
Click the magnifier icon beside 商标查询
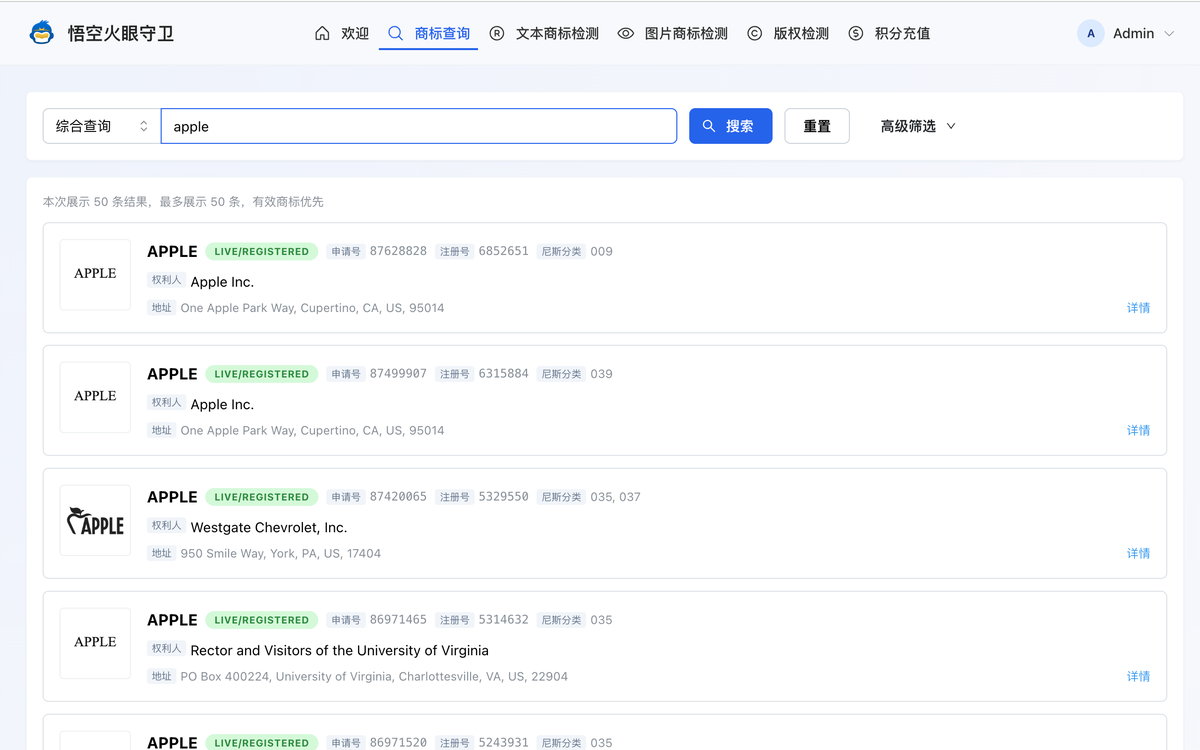[395, 33]
